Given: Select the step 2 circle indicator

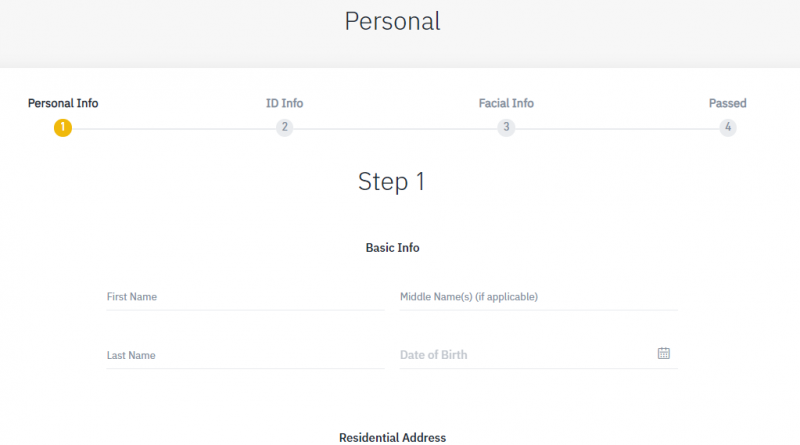Looking at the screenshot, I should pos(285,127).
